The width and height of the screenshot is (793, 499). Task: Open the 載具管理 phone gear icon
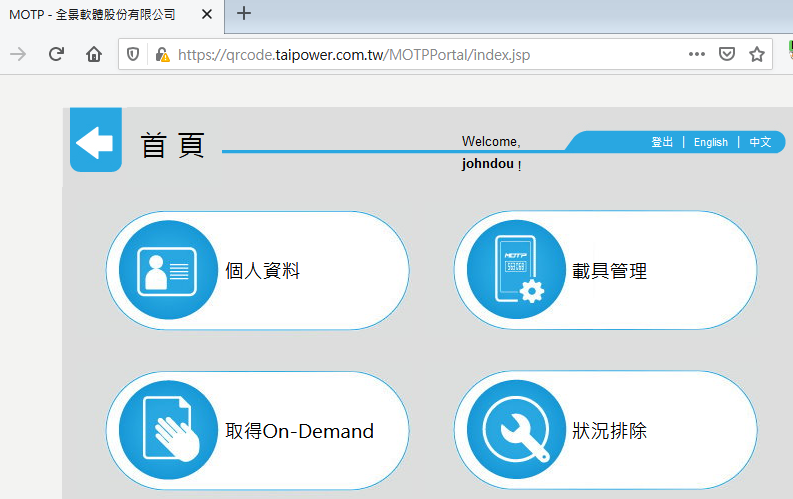tap(516, 269)
